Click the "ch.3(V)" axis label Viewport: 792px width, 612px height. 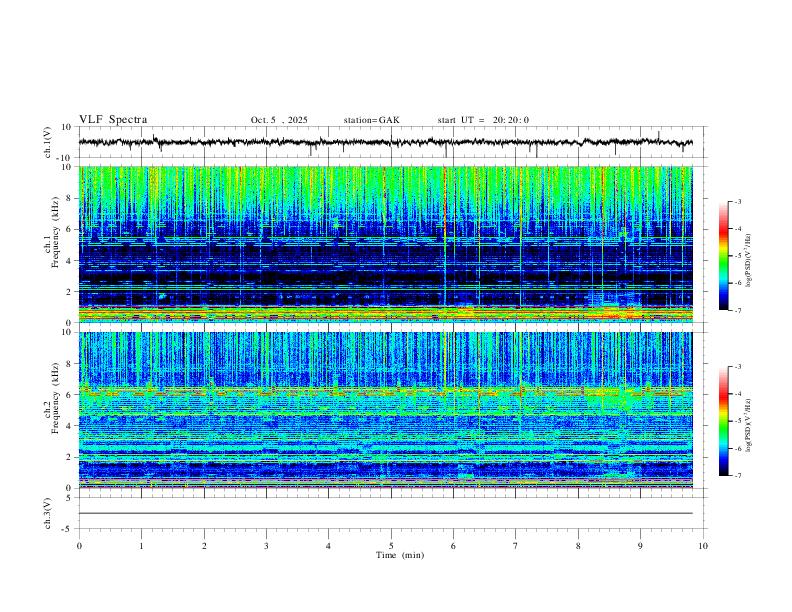[x=48, y=513]
